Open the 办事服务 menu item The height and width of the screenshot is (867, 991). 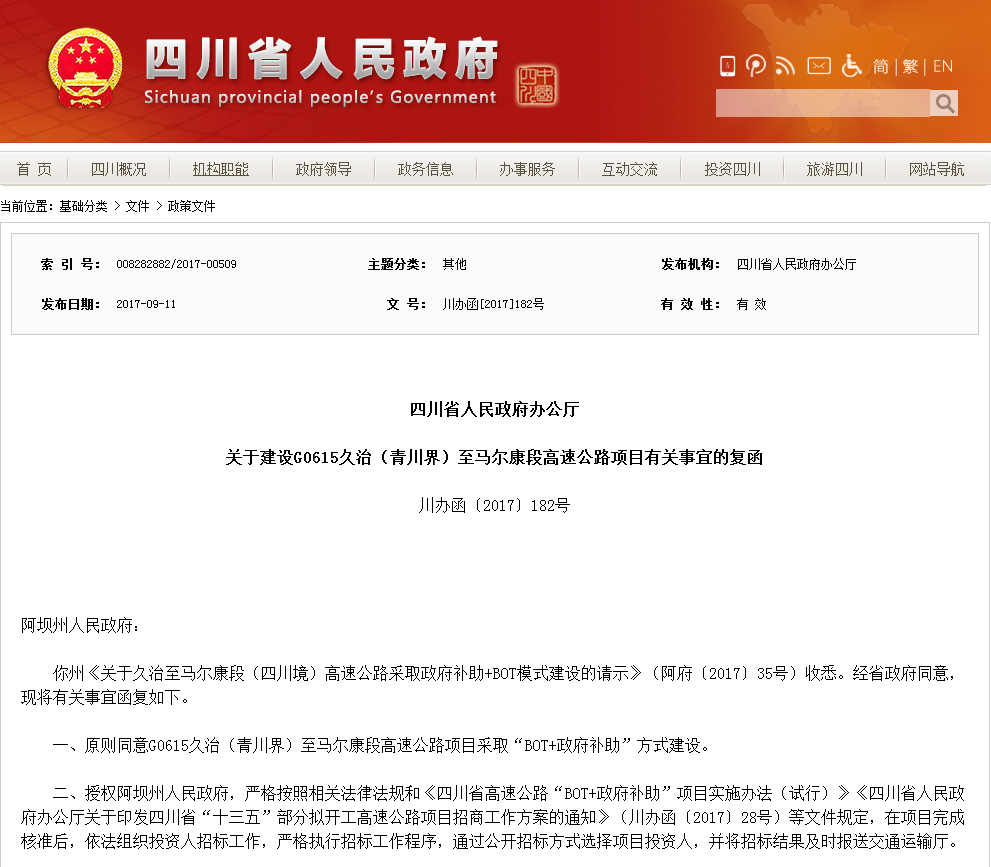(x=527, y=169)
